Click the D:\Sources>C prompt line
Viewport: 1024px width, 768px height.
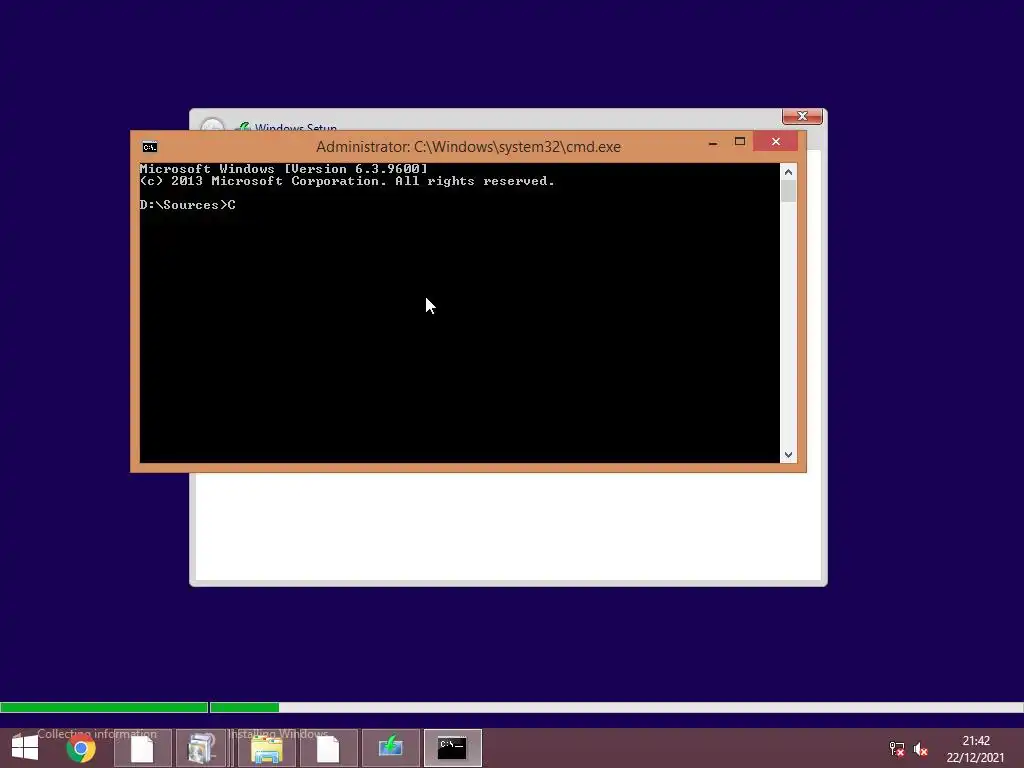pos(187,205)
